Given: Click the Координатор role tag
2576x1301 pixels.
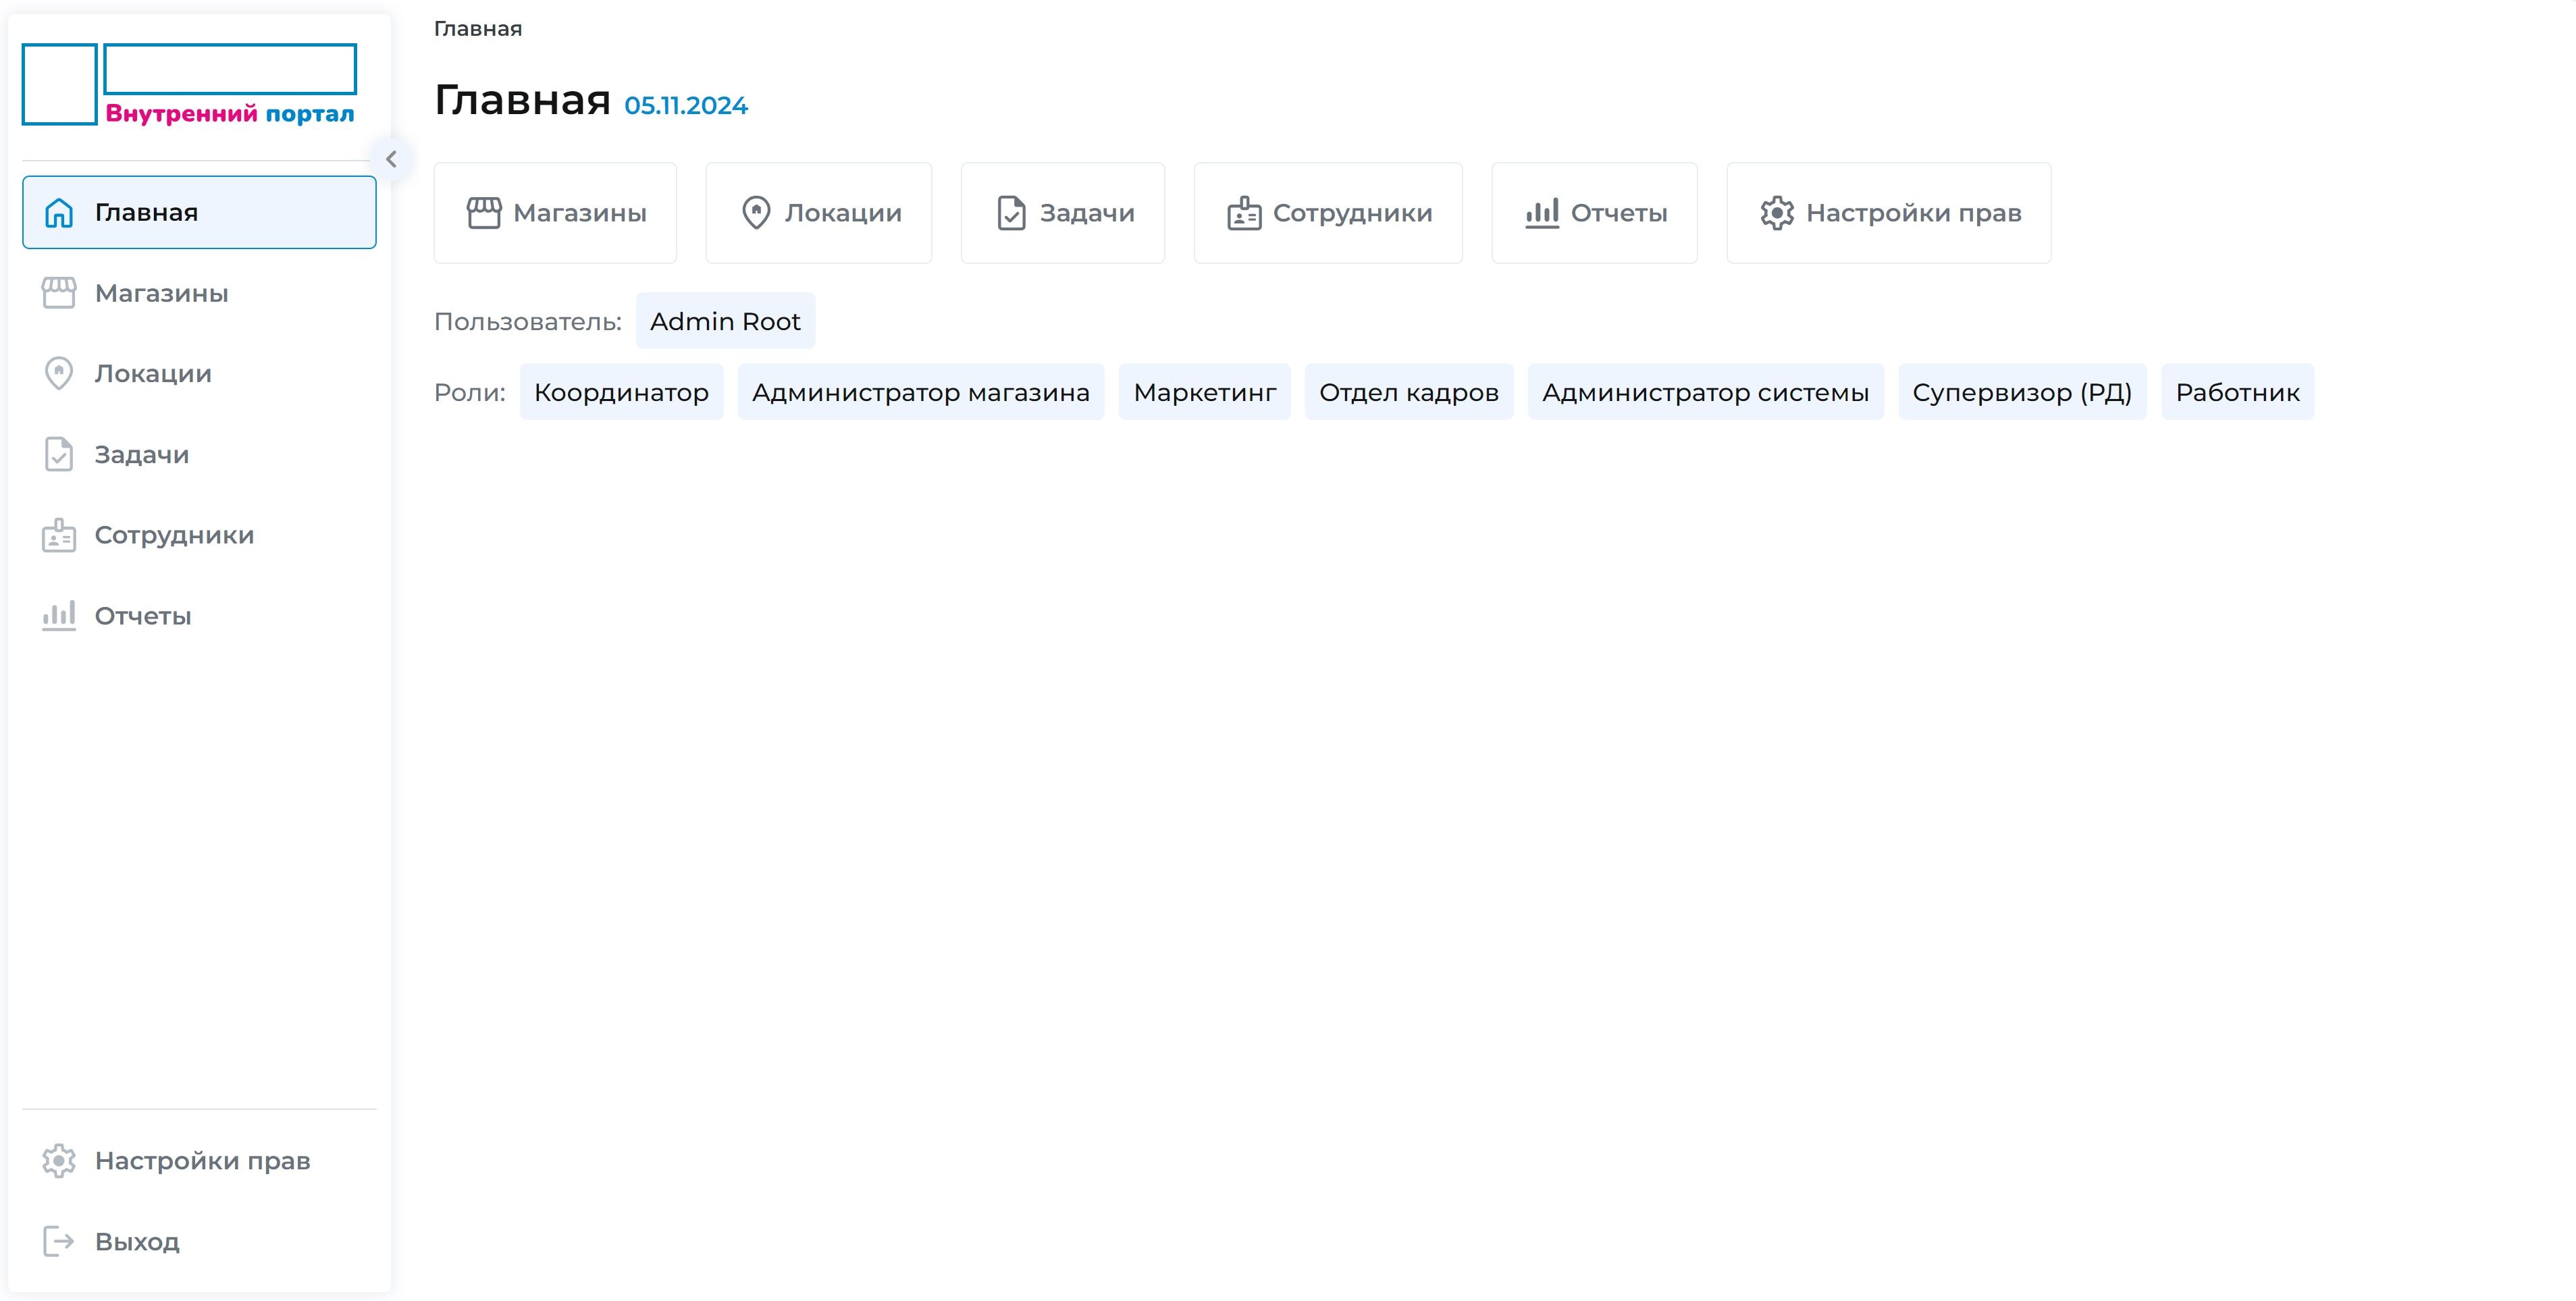Looking at the screenshot, I should tap(621, 392).
